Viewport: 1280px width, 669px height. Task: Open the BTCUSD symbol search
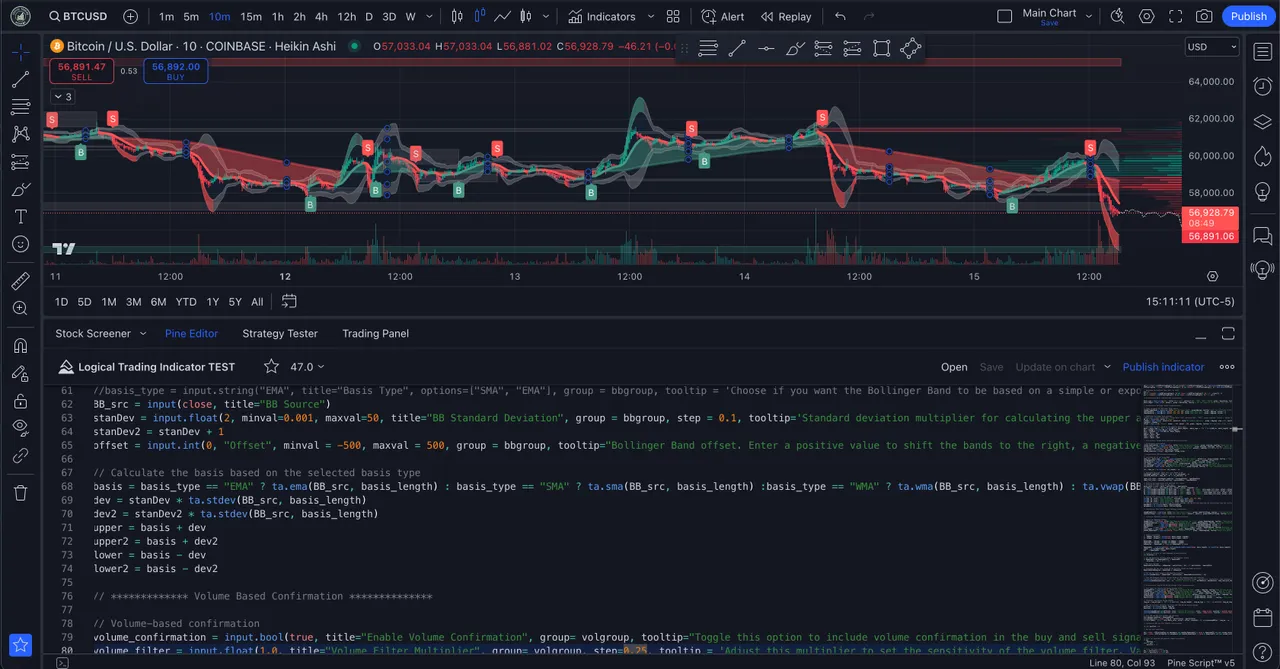pyautogui.click(x=78, y=16)
